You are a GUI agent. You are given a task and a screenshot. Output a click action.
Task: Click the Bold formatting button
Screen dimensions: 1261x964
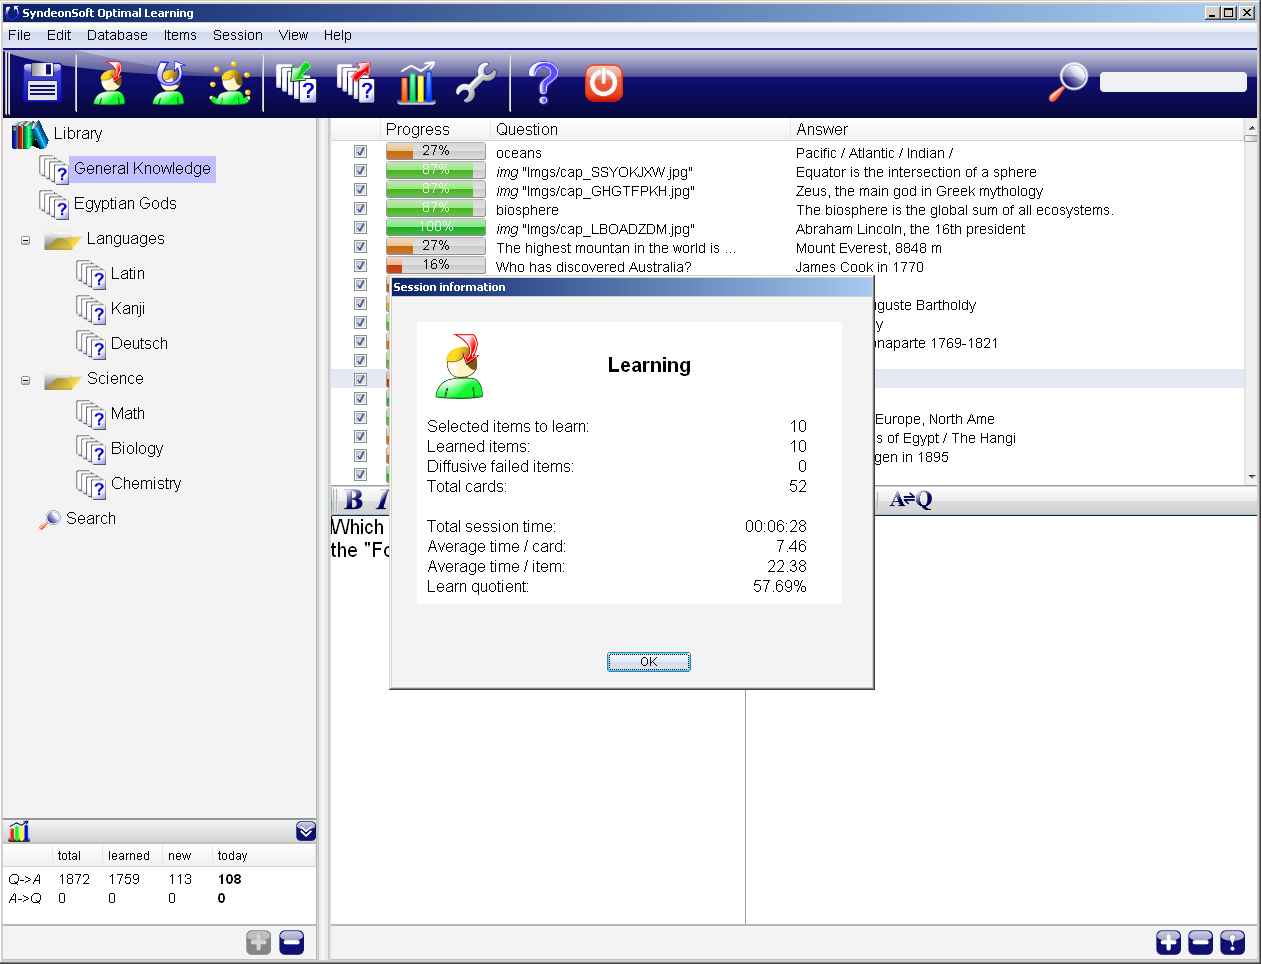pos(354,500)
